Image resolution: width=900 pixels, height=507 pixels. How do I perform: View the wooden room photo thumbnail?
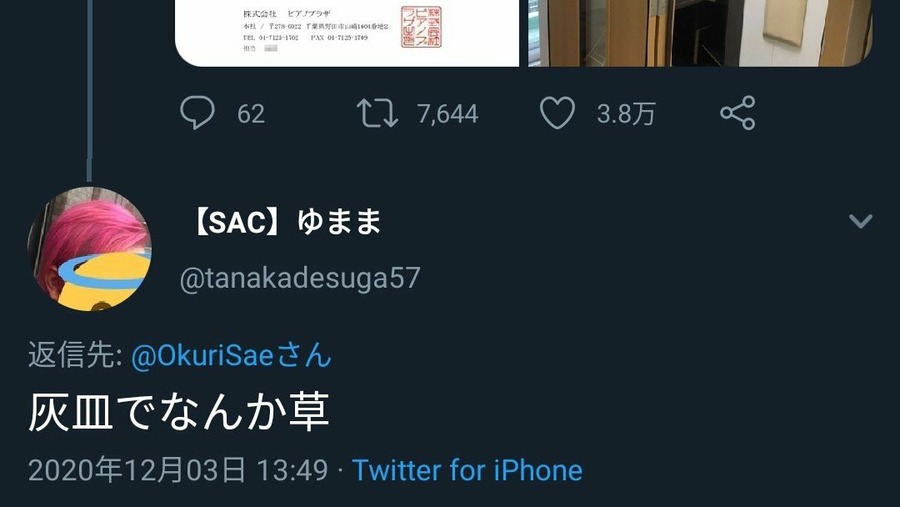(700, 33)
